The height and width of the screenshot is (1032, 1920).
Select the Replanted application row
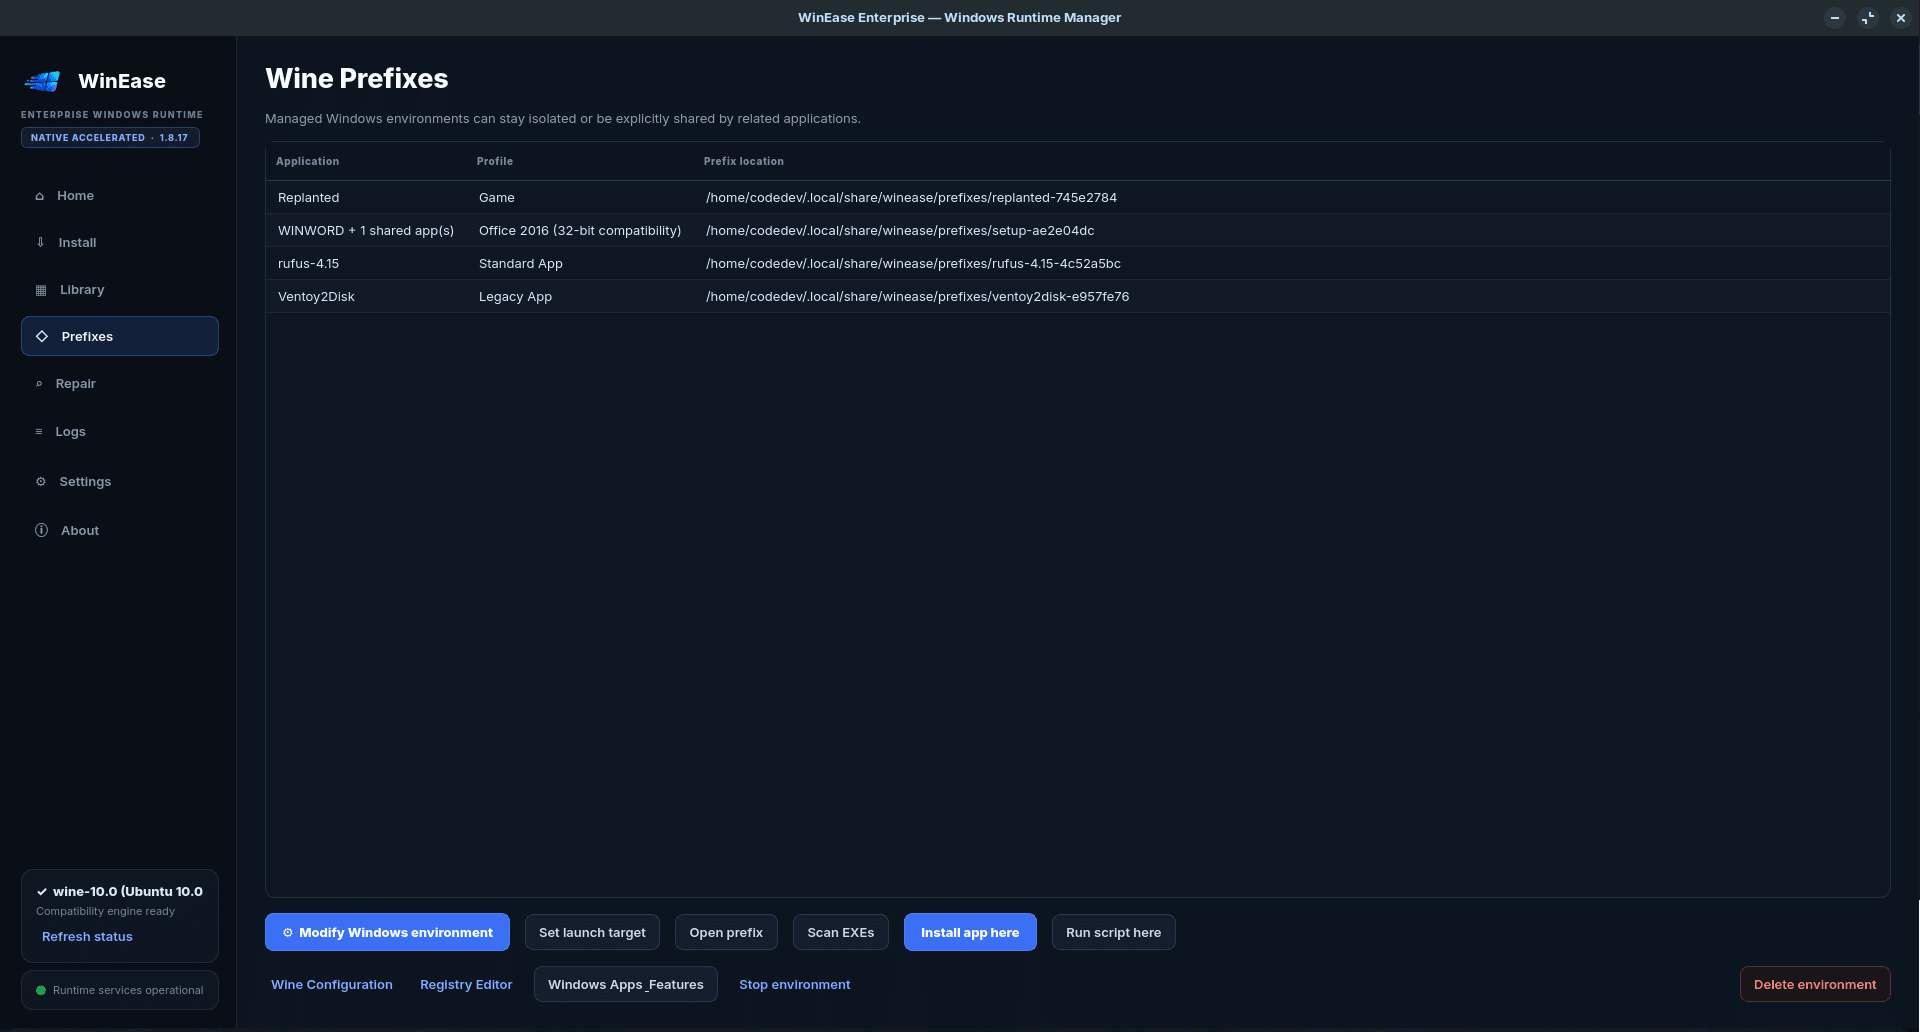coord(1078,198)
